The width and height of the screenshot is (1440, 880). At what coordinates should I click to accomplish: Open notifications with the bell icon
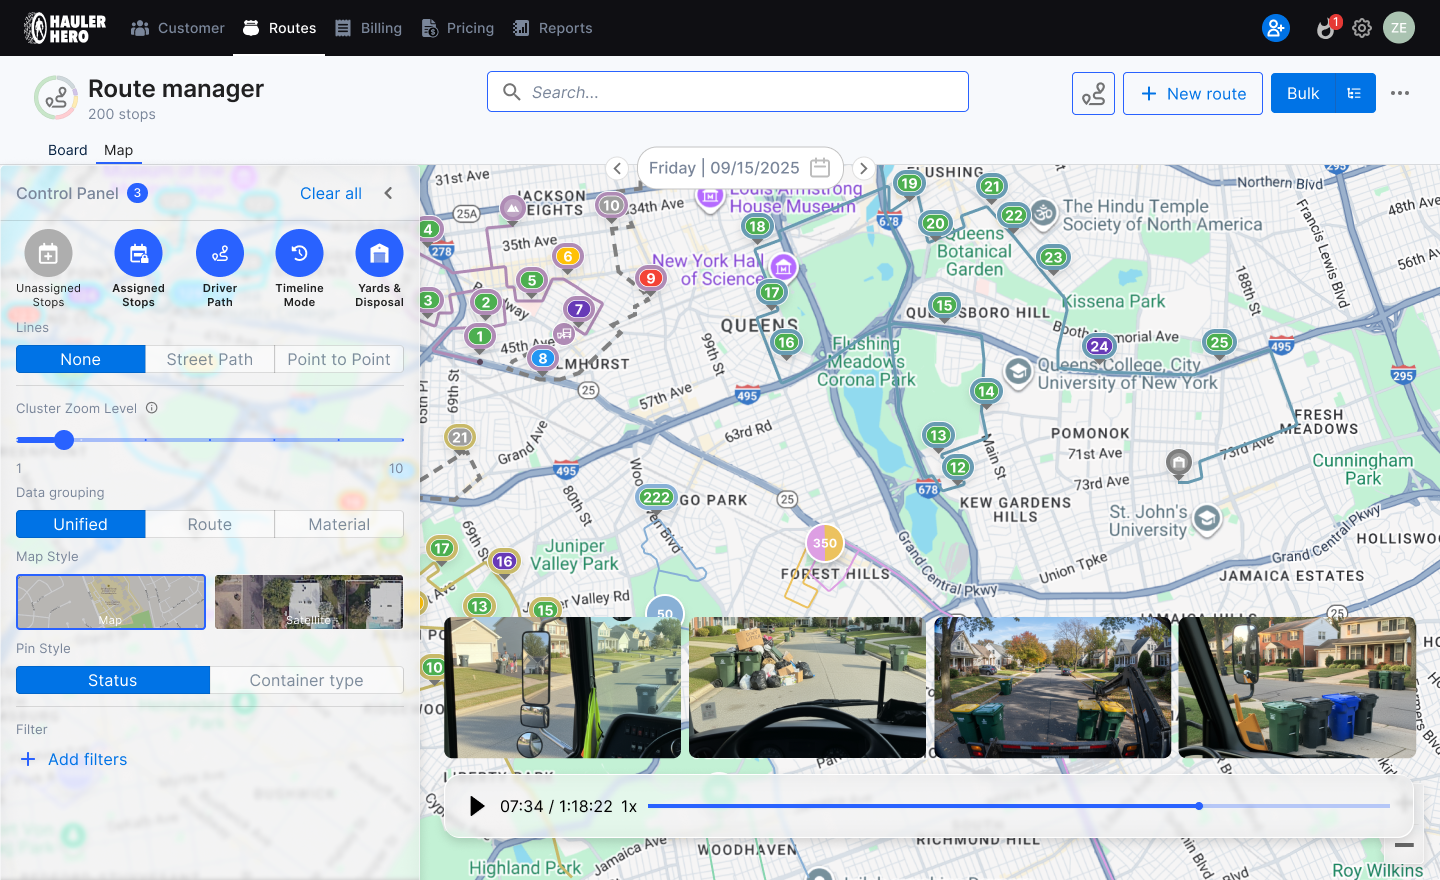pos(1324,28)
